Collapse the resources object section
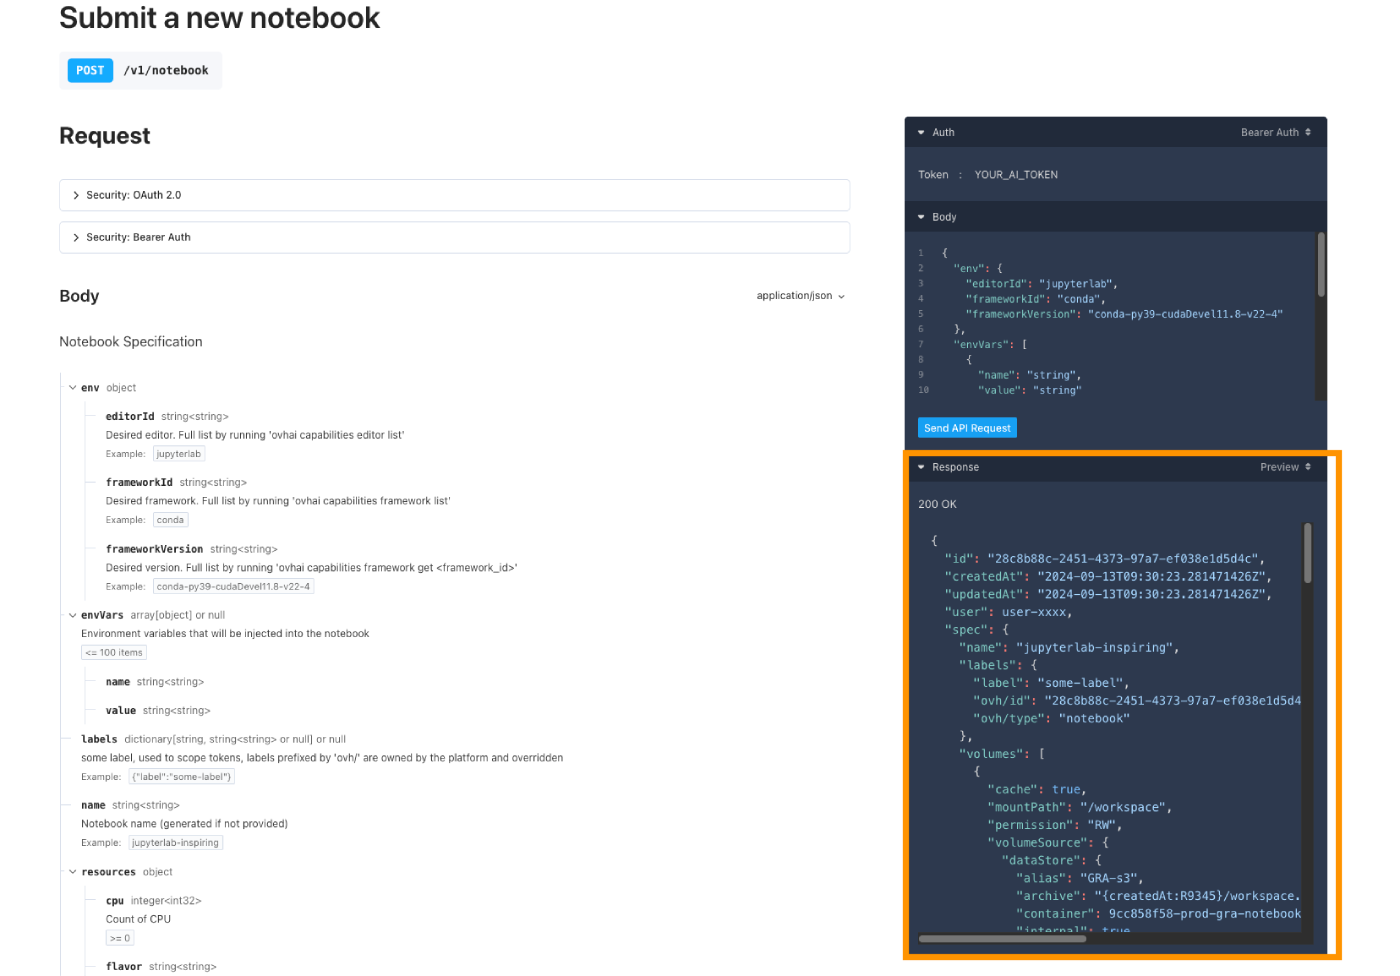This screenshot has height=976, width=1400. coord(72,871)
